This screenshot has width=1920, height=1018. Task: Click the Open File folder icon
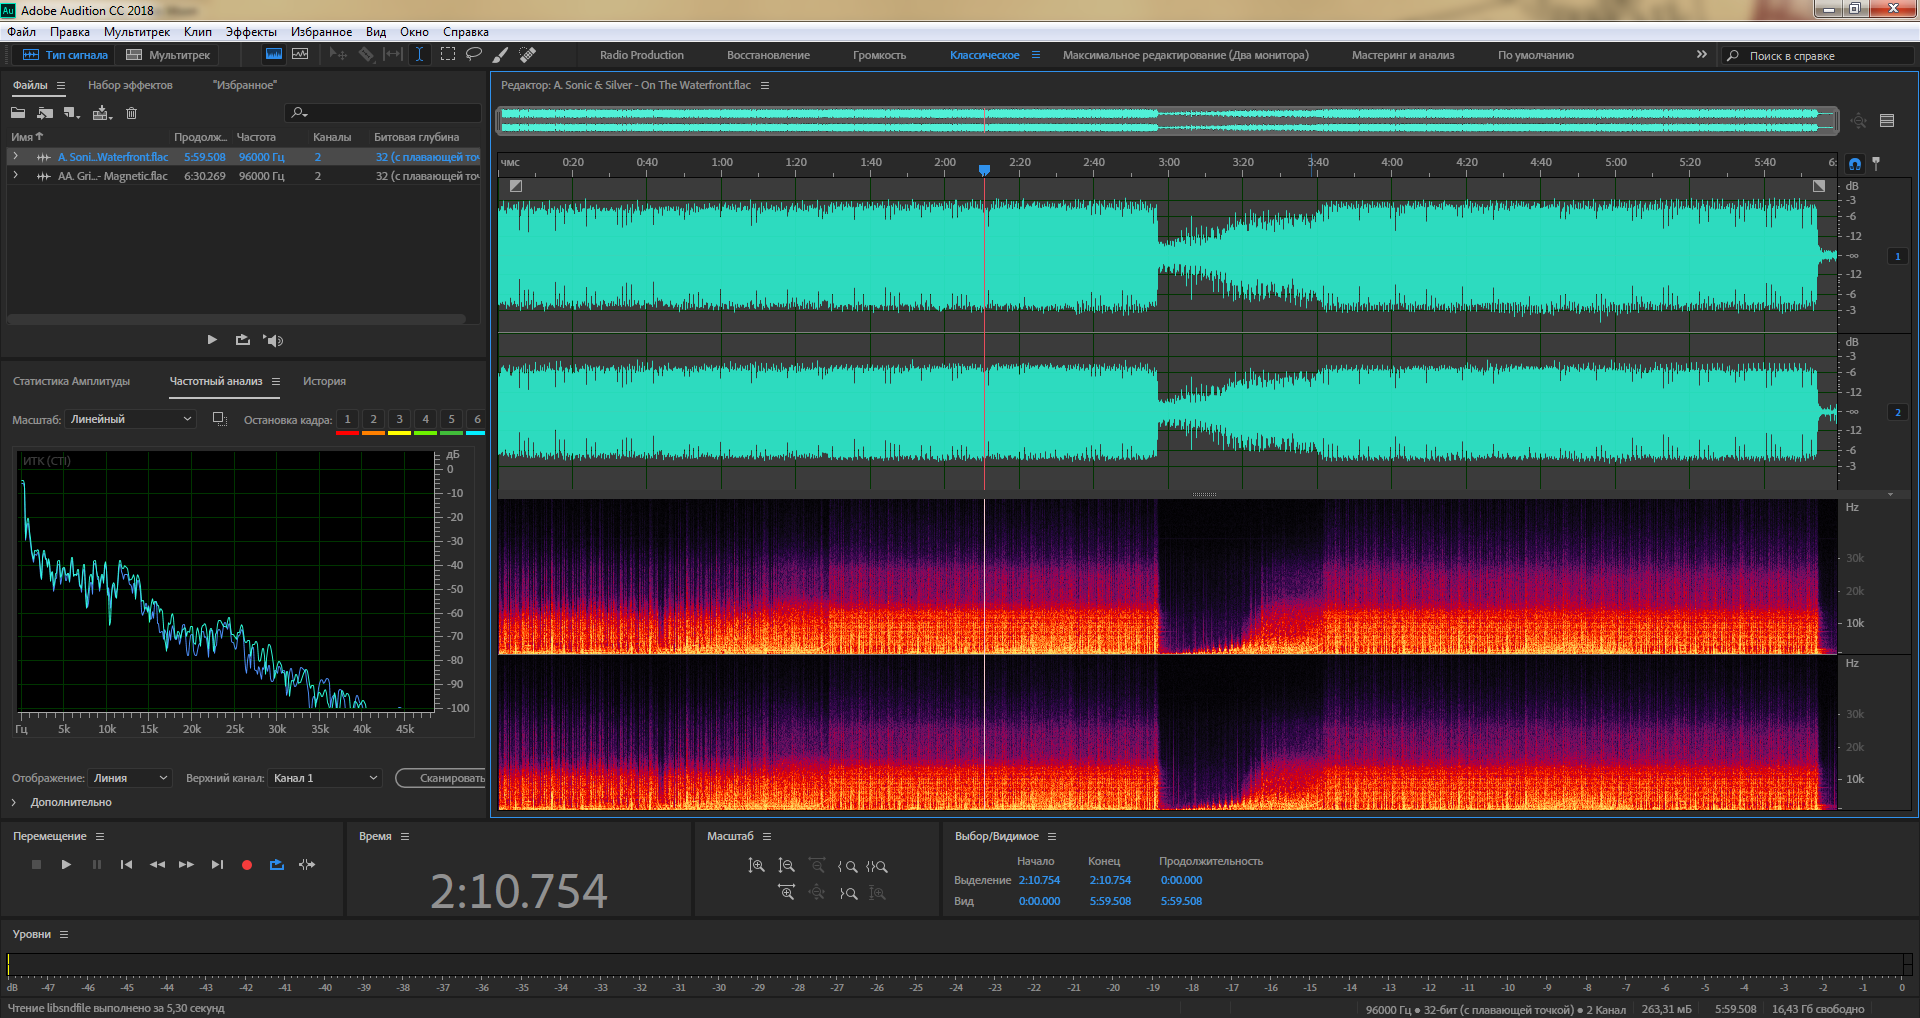coord(18,113)
